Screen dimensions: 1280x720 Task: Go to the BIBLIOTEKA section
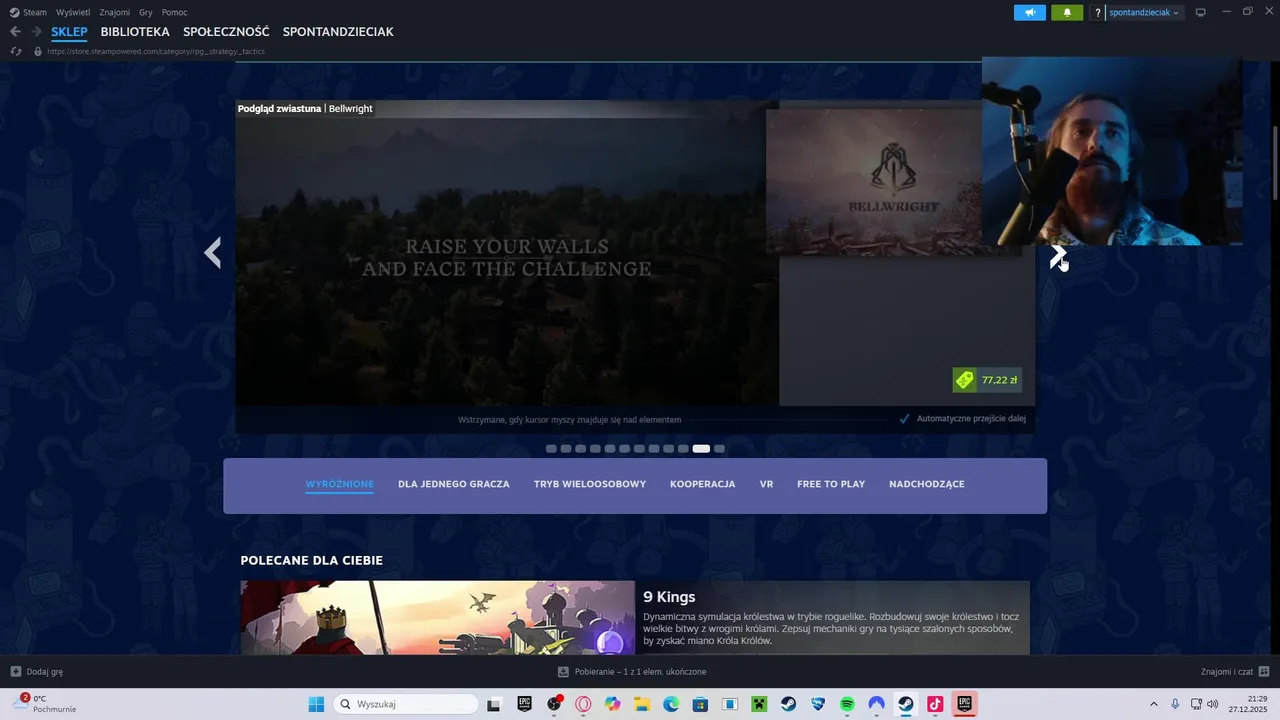coord(135,32)
